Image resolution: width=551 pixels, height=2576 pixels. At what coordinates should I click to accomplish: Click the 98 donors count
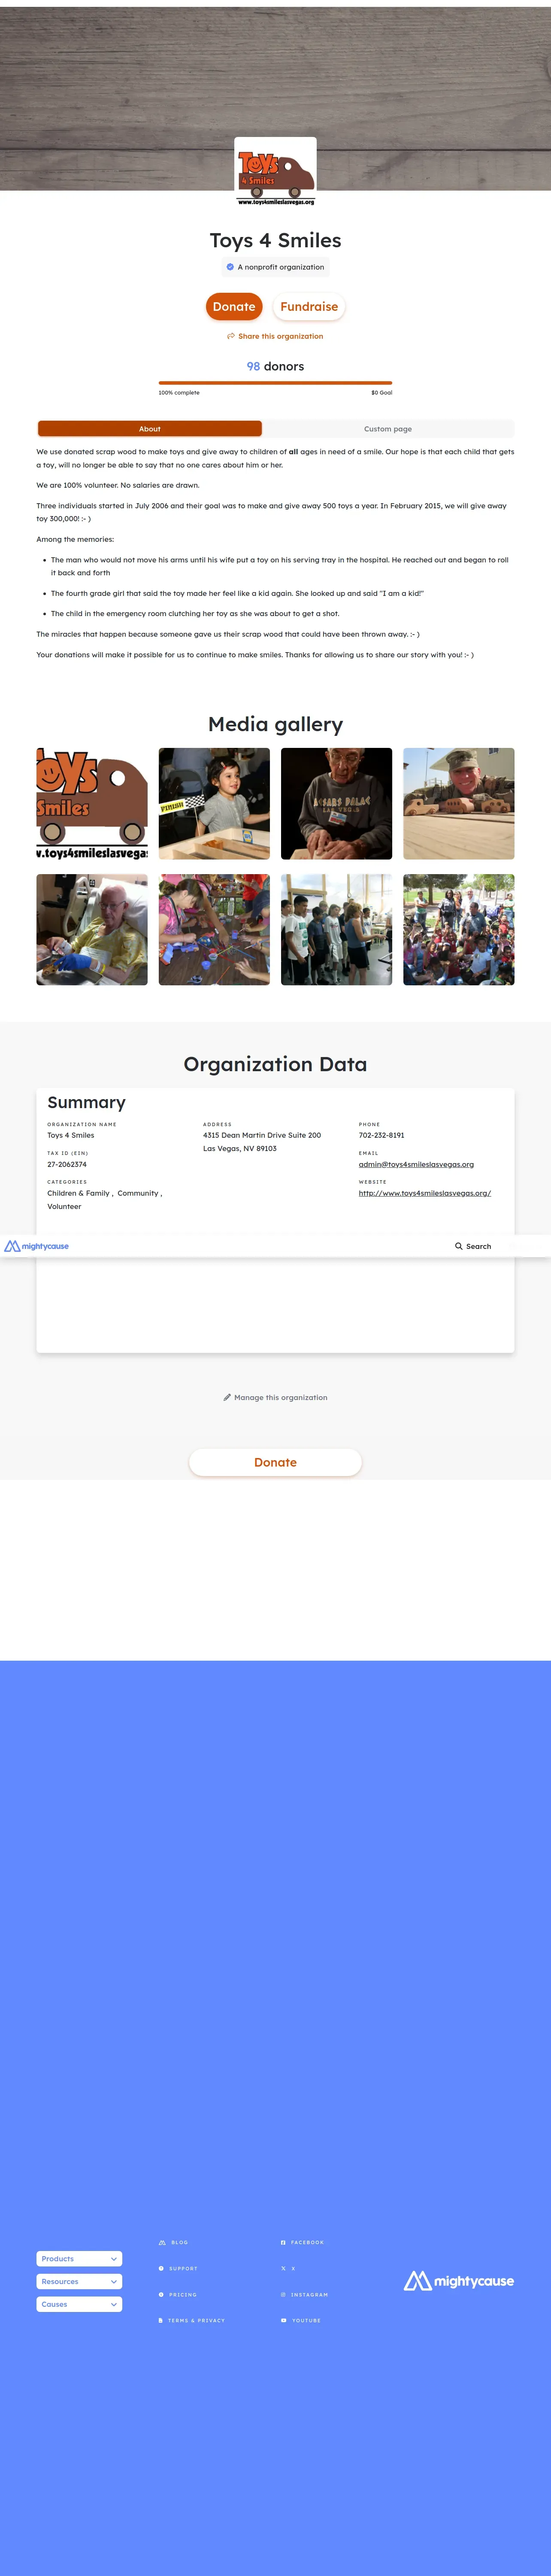coord(275,366)
